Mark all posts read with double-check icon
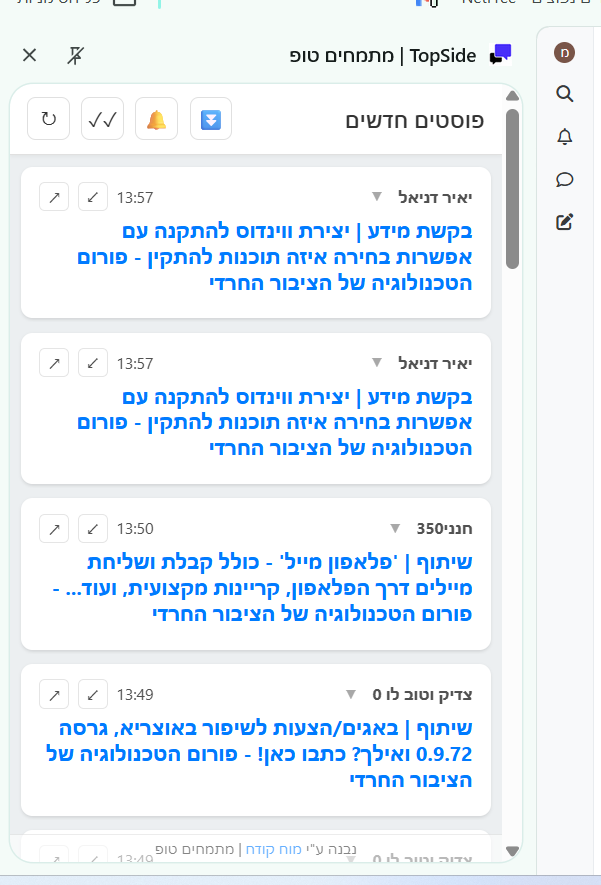The width and height of the screenshot is (601, 885). point(102,120)
